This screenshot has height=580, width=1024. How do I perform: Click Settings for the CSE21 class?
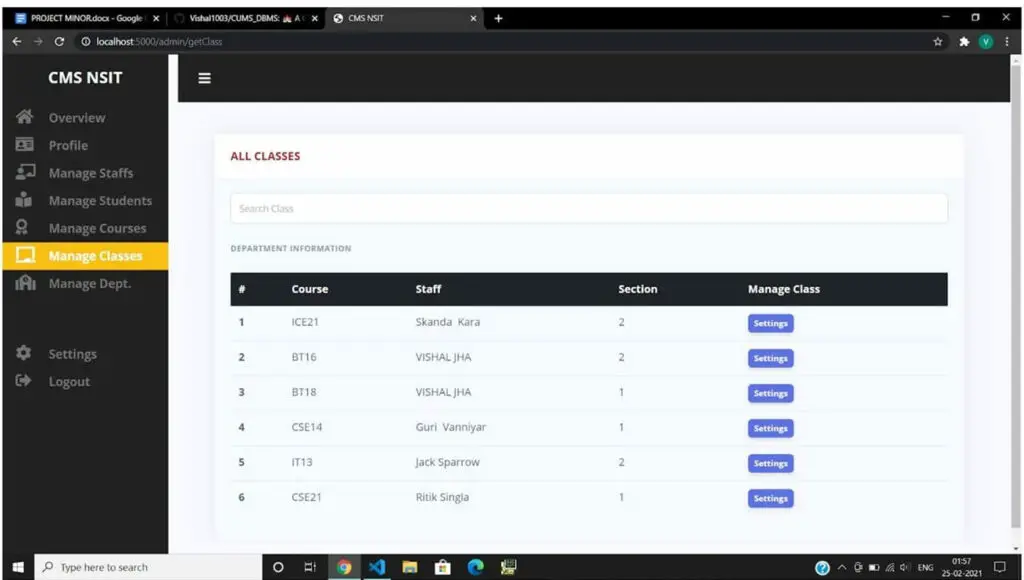tap(770, 498)
